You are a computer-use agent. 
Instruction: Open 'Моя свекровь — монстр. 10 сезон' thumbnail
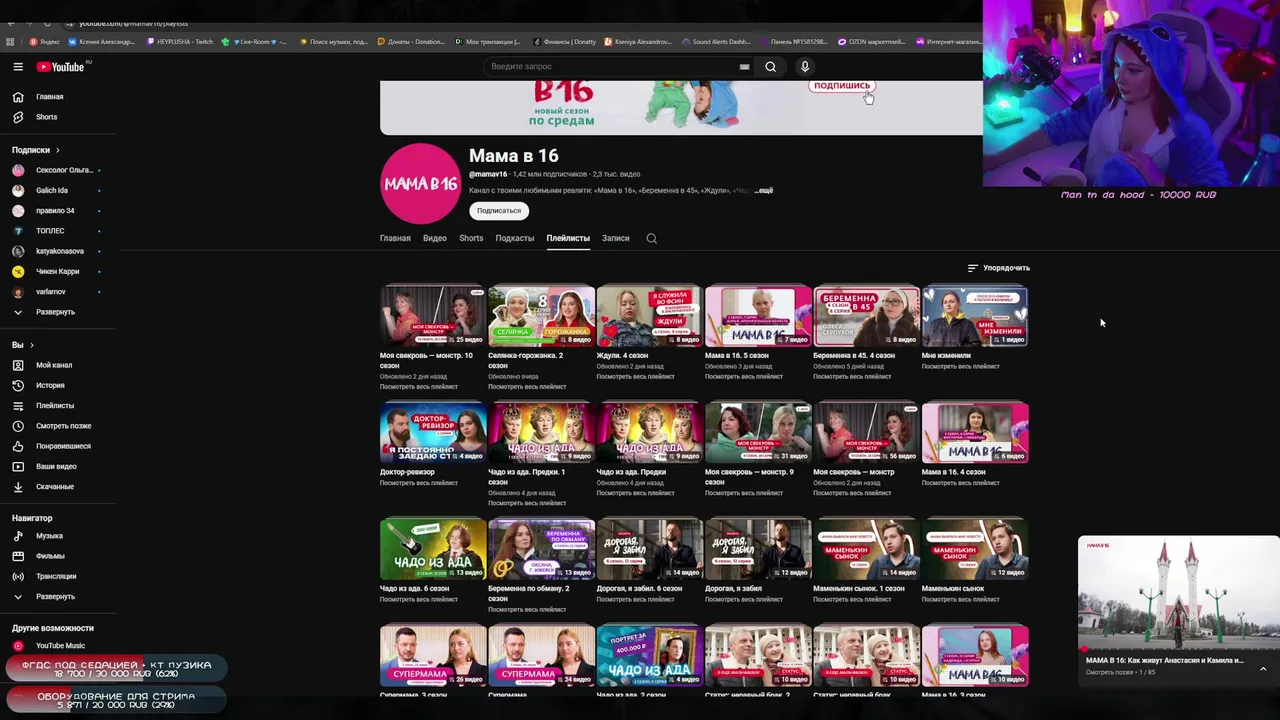[x=433, y=317]
